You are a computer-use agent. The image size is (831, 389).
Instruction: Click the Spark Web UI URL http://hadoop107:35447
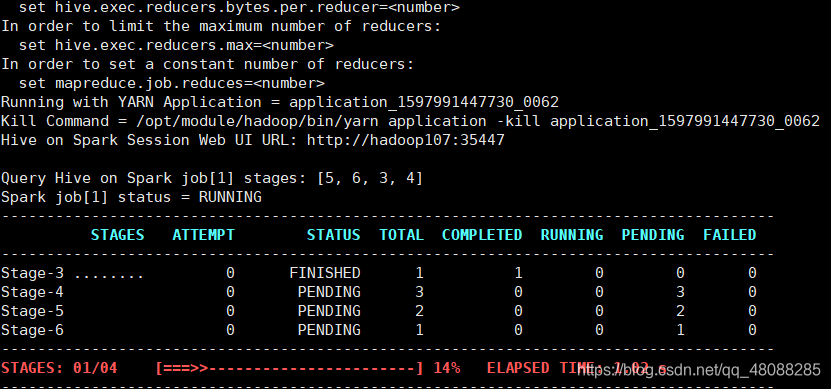click(405, 140)
